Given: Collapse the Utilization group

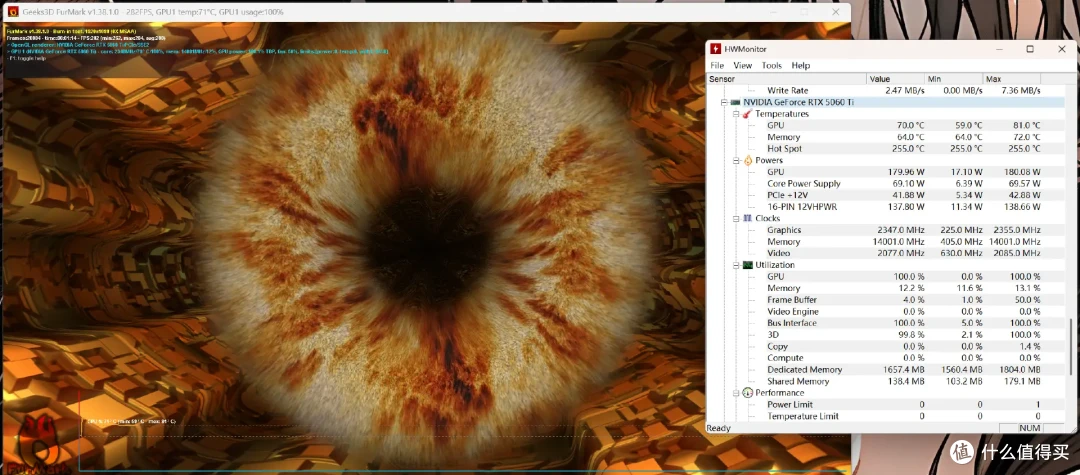Looking at the screenshot, I should (736, 265).
